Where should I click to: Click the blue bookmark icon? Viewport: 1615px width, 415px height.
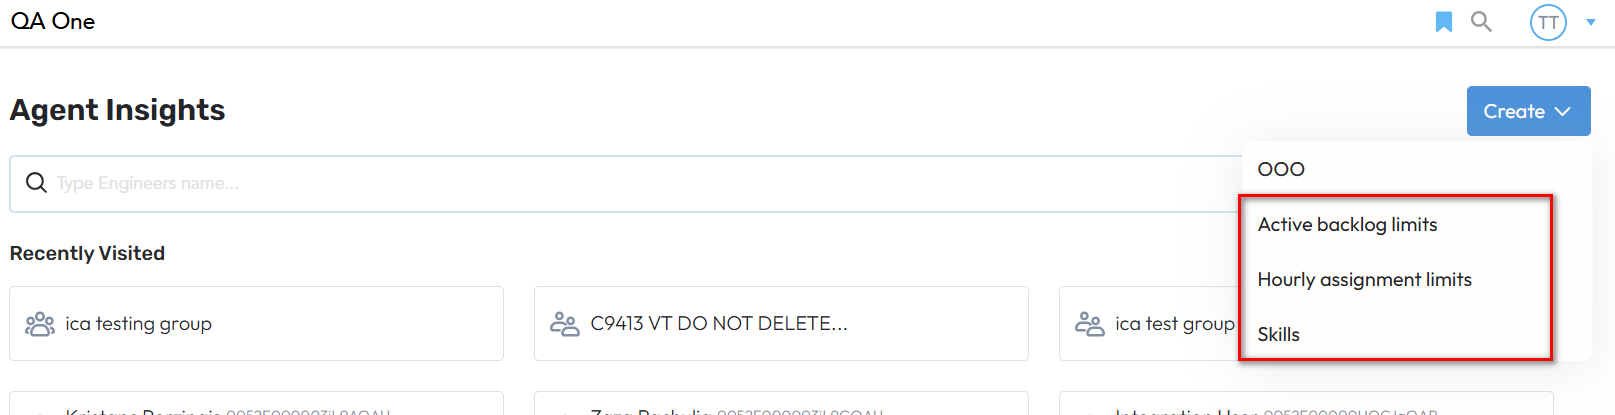pyautogui.click(x=1443, y=22)
